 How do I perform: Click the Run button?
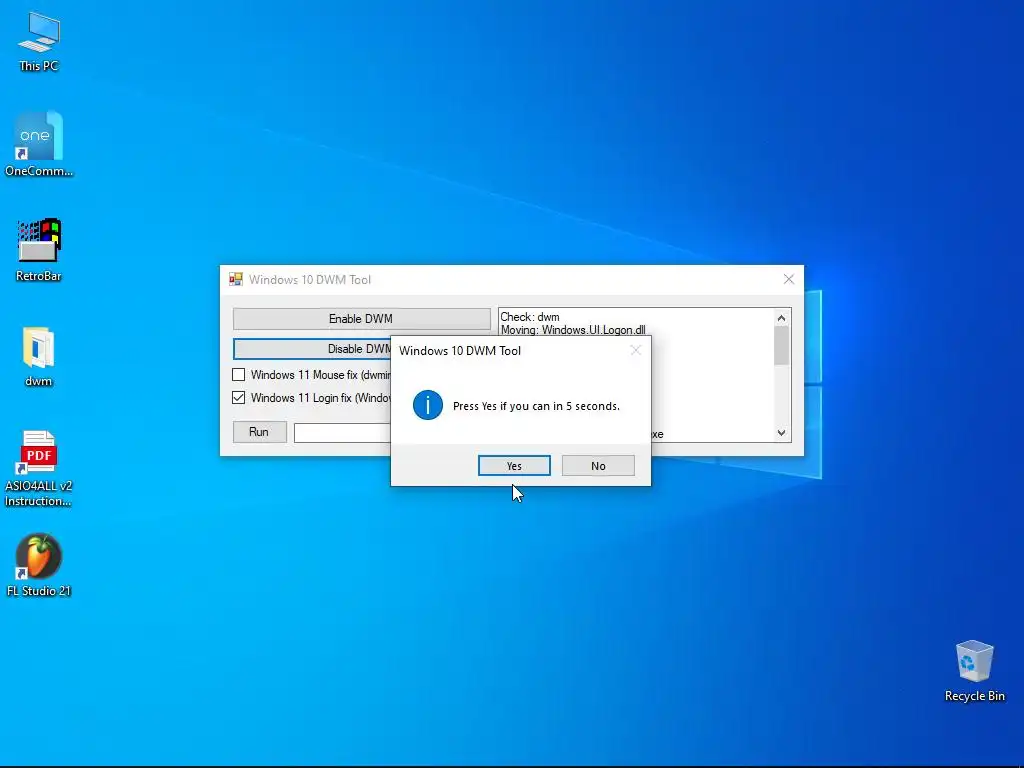coord(259,432)
